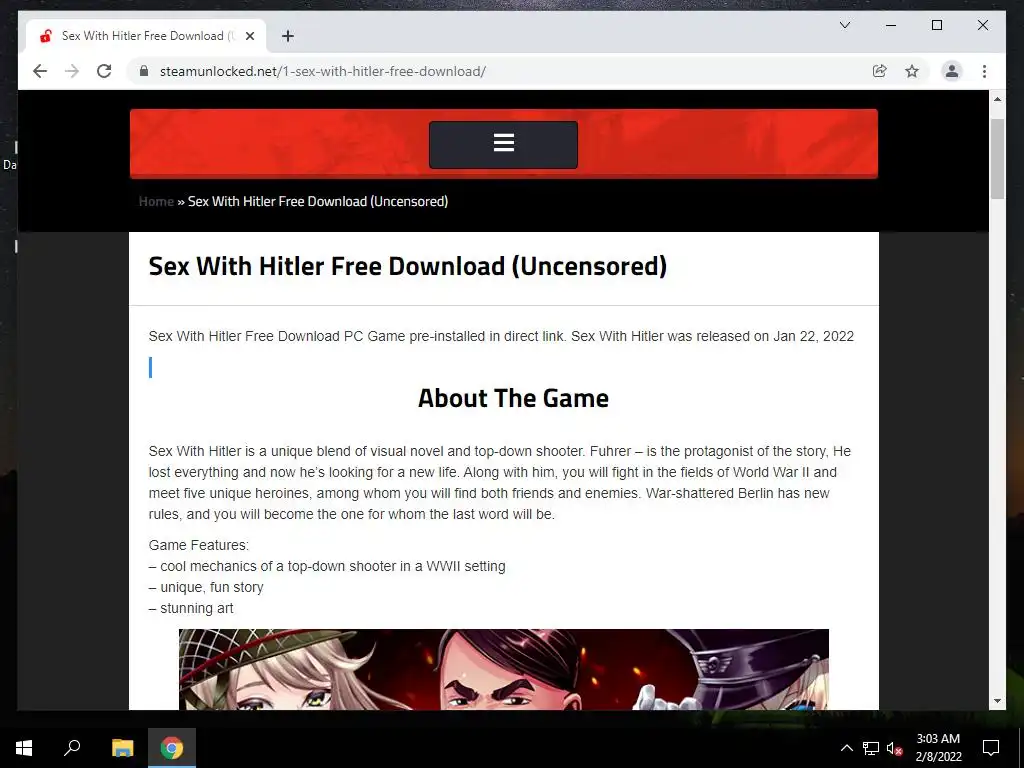Click the '– stunning art' line
The width and height of the screenshot is (1024, 768).
[x=191, y=608]
